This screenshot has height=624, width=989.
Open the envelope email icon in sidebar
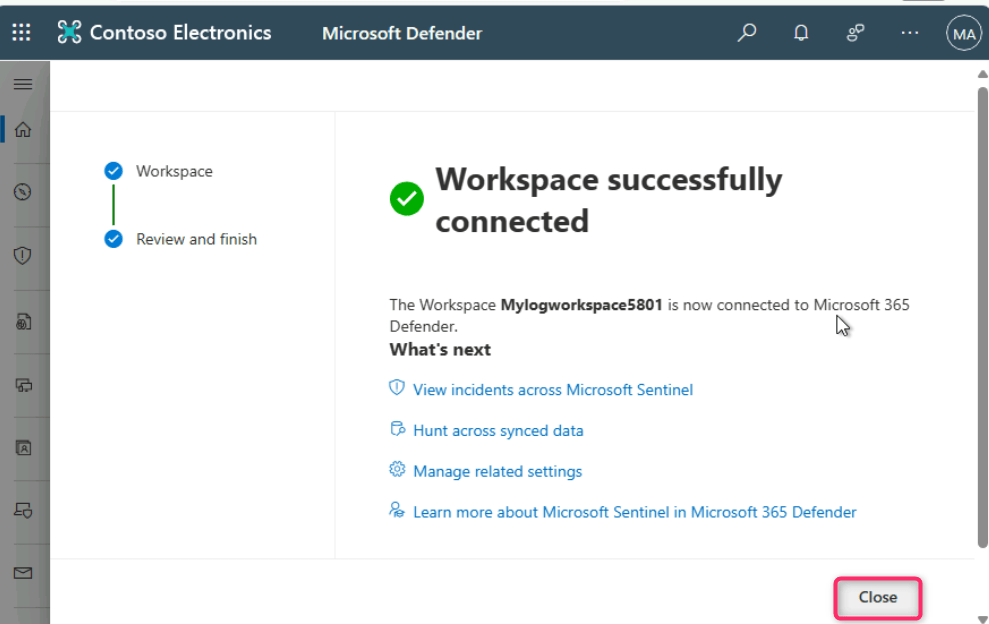[23, 573]
